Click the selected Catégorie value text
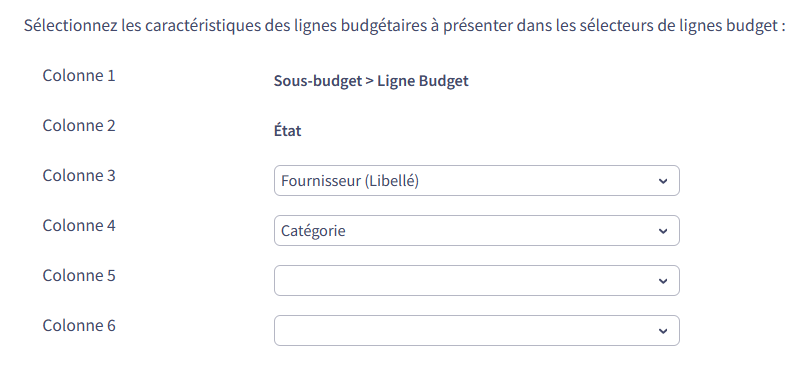This screenshot has height=369, width=812. [x=313, y=231]
